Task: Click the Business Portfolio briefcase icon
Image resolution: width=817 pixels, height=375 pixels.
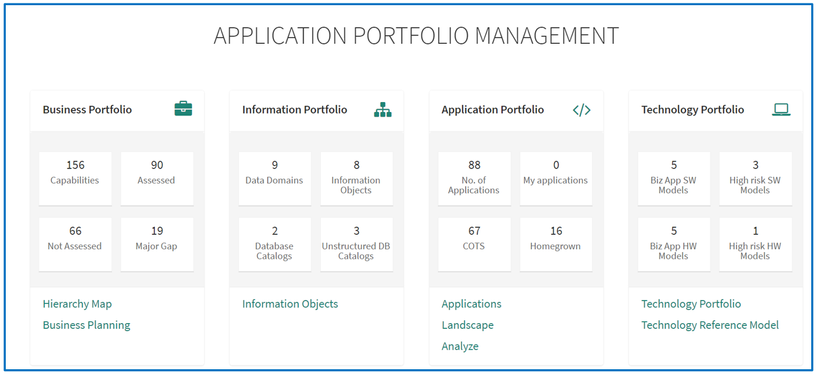Action: coord(183,109)
